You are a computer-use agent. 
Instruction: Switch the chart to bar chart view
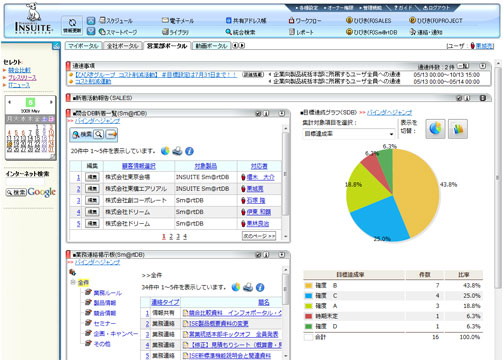(458, 129)
